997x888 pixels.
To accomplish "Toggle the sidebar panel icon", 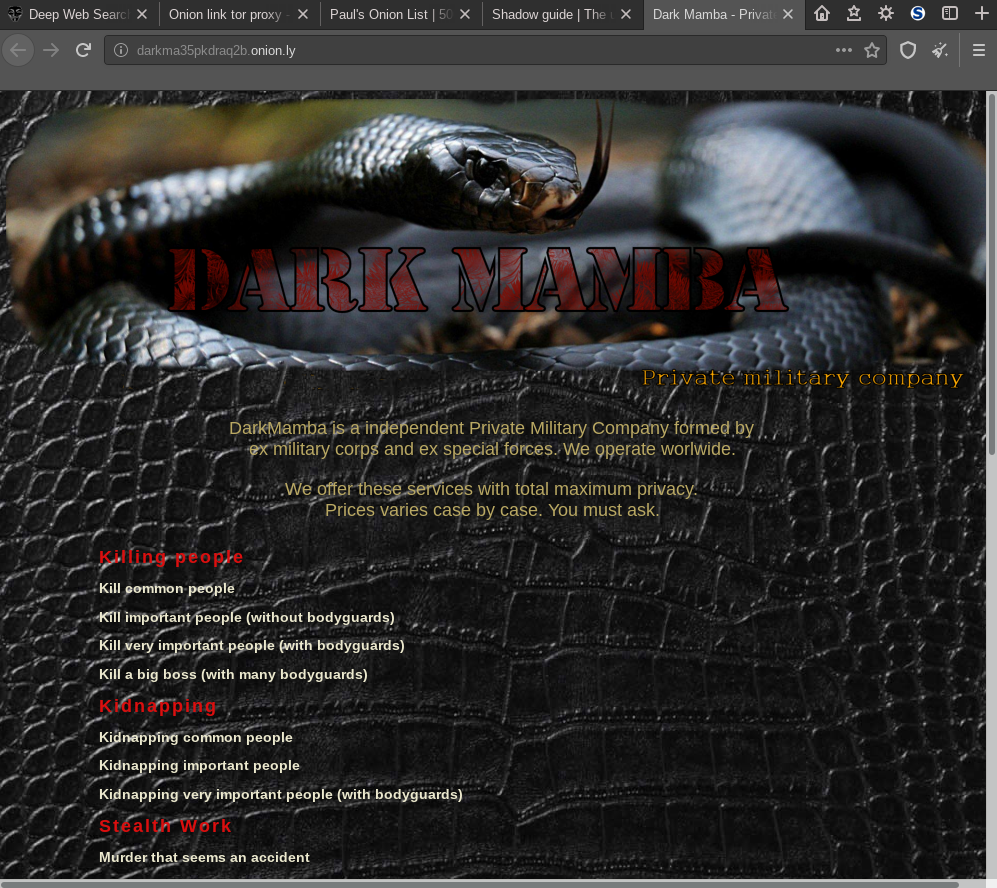I will 949,13.
